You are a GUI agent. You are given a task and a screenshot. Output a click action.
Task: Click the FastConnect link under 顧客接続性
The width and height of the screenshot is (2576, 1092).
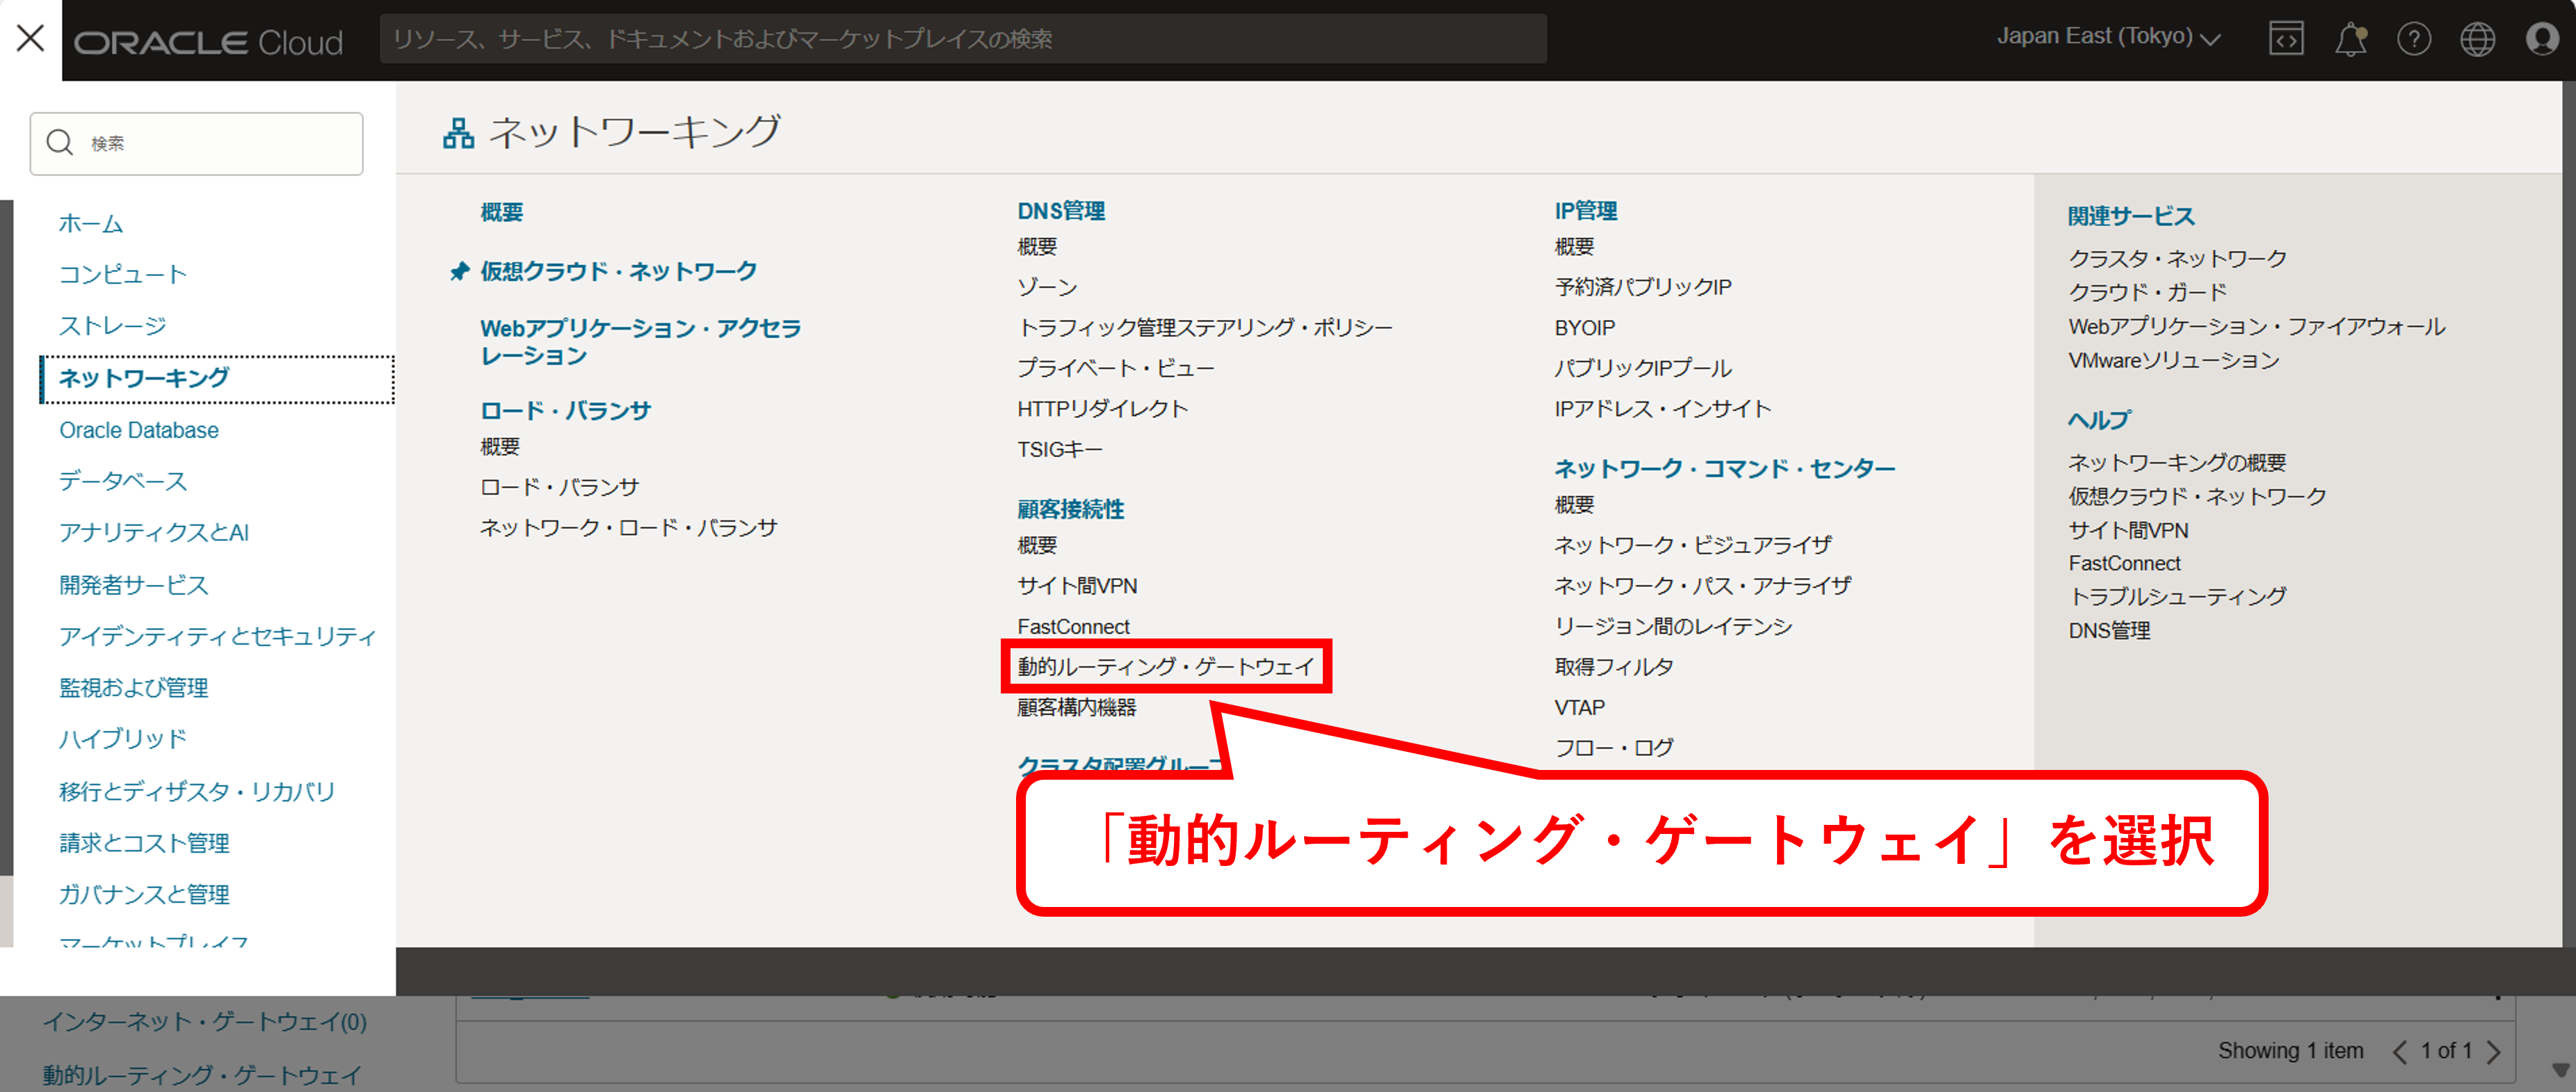click(1073, 626)
